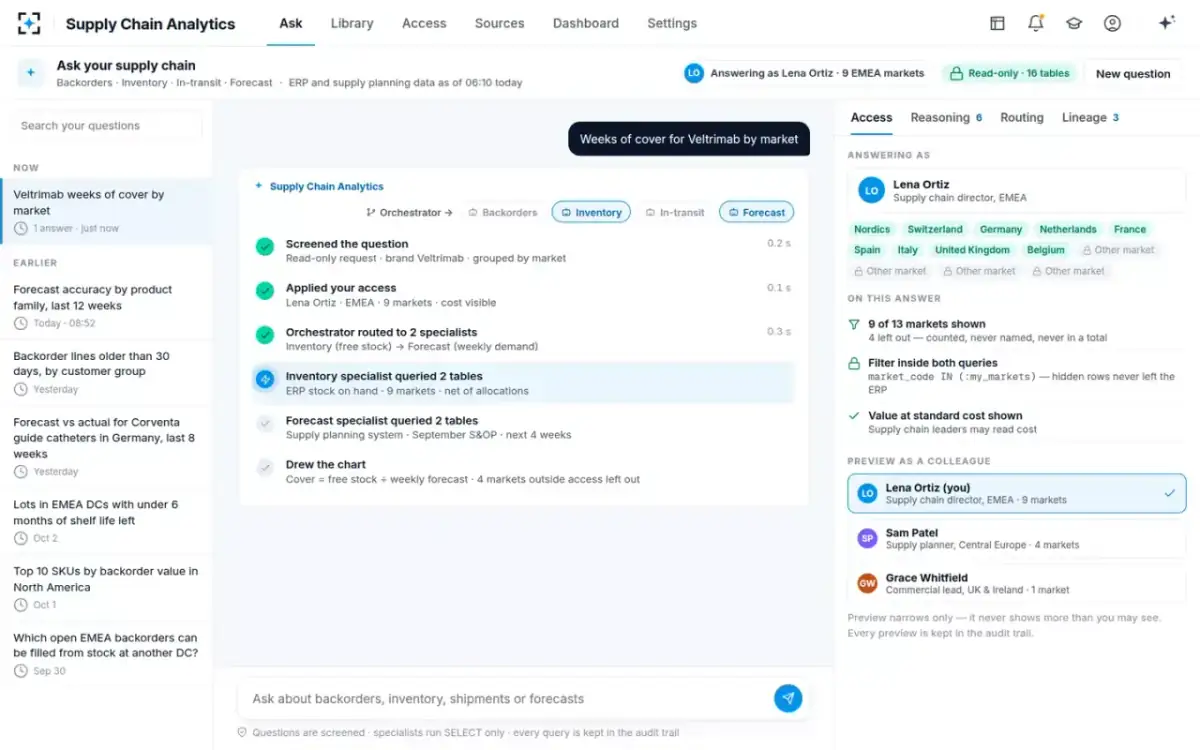Viewport: 1200px width, 750px height.
Task: Switch to the Reasoning panel tab
Action: point(946,117)
